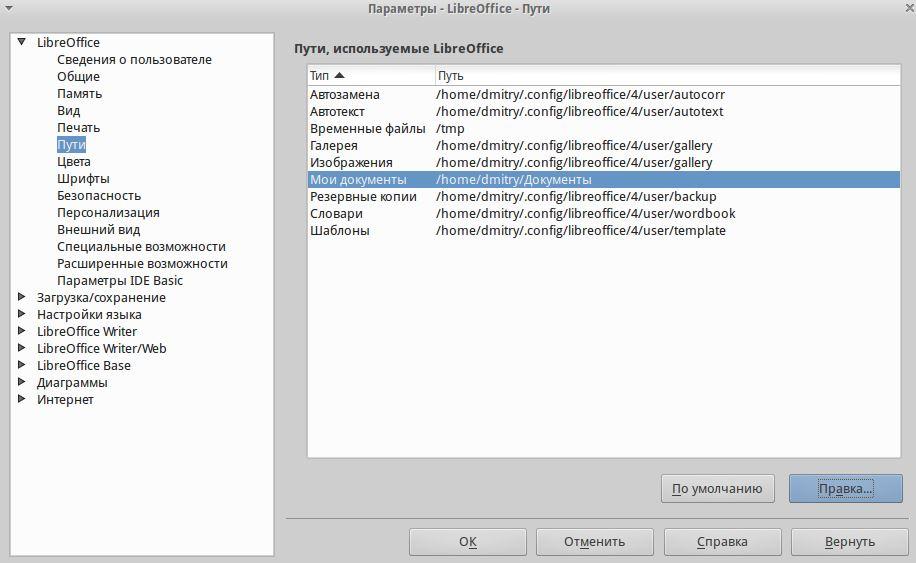This screenshot has width=916, height=563.
Task: Select the Словари path row
Action: click(603, 213)
